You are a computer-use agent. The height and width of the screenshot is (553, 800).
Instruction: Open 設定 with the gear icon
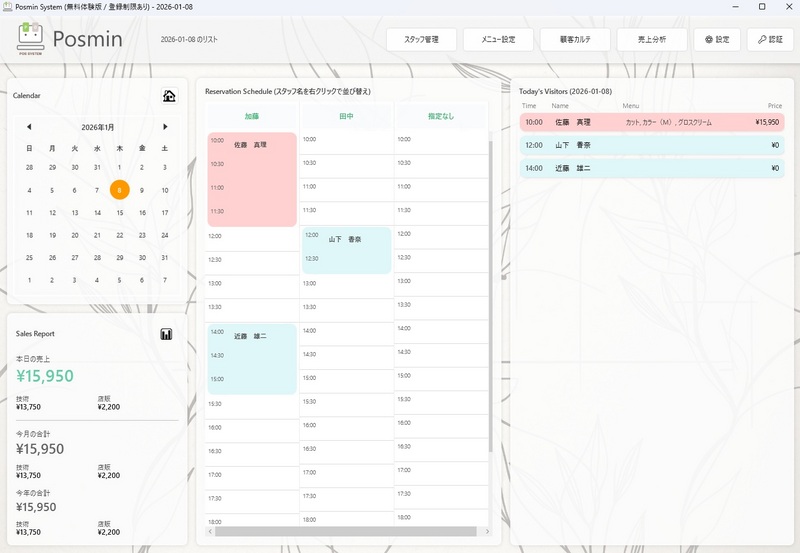[717, 40]
